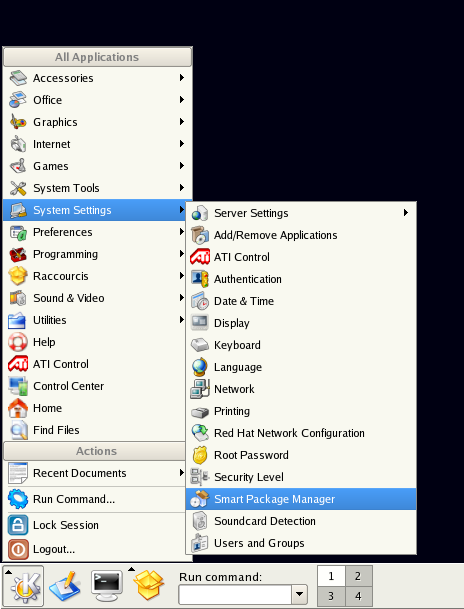Viewport: 464px width, 609px height.
Task: Click the Logout power icon
Action: (x=18, y=549)
